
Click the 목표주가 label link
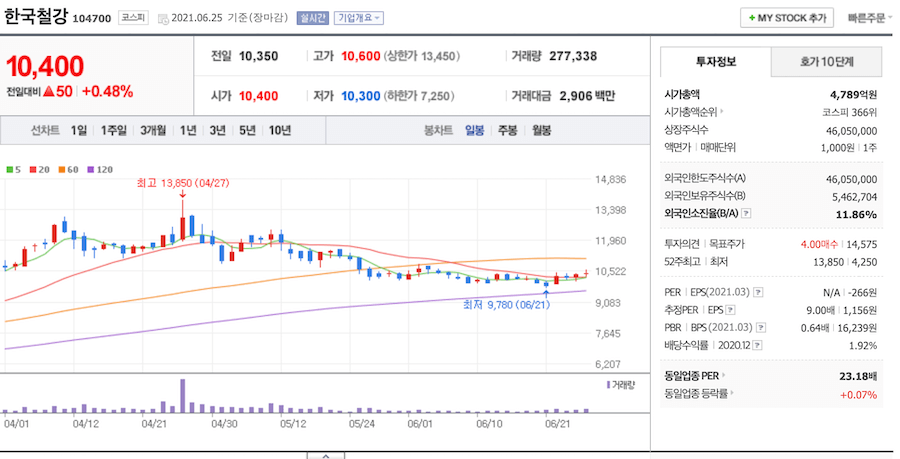[x=727, y=244]
